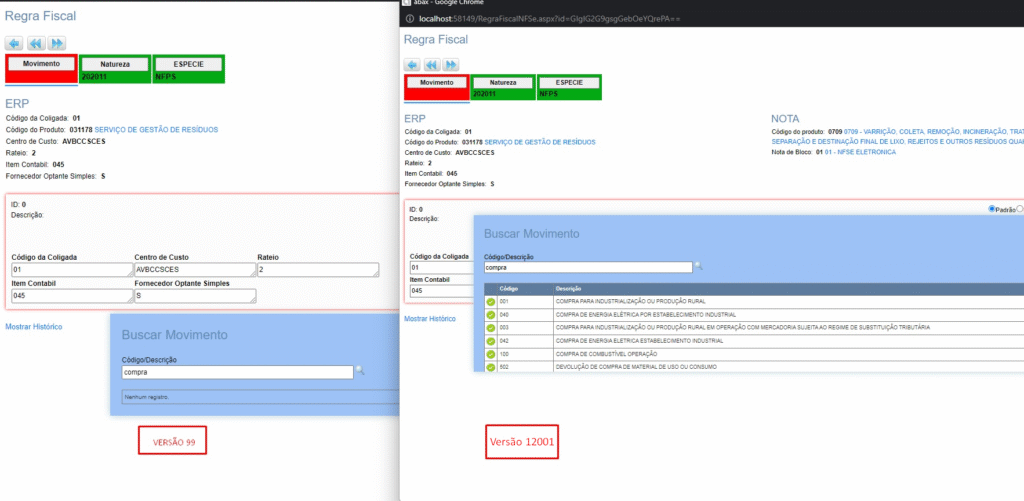Click single back arrow in Chrome window page

pos(412,65)
